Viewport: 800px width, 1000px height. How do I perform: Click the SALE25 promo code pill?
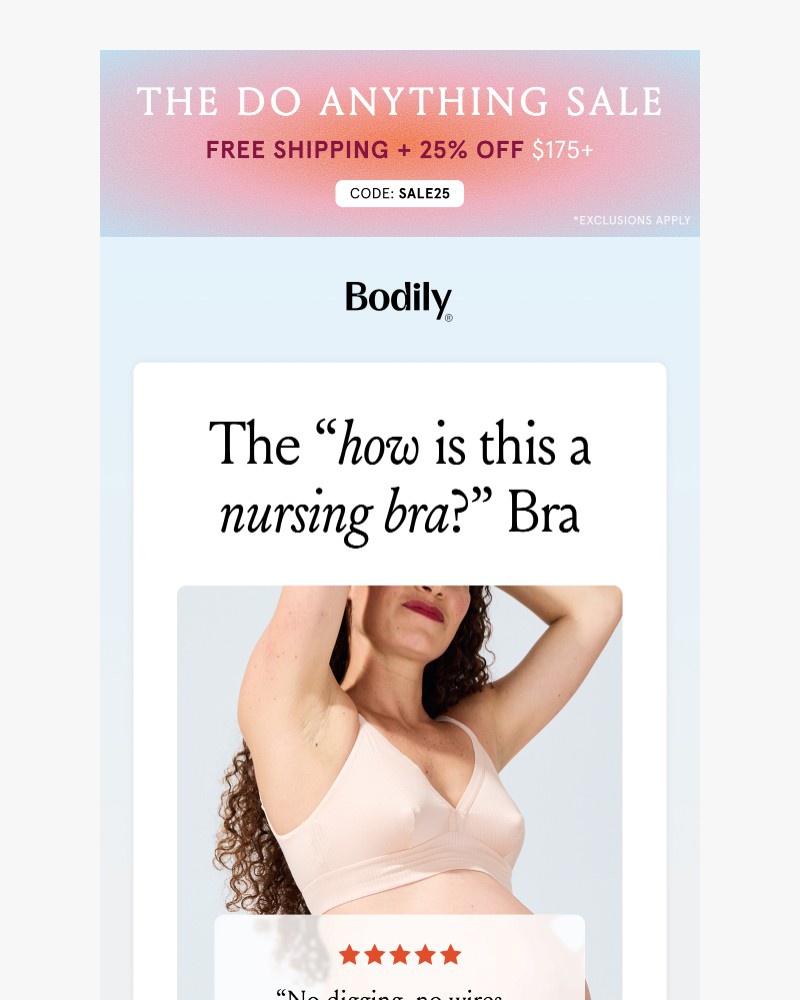(x=399, y=193)
